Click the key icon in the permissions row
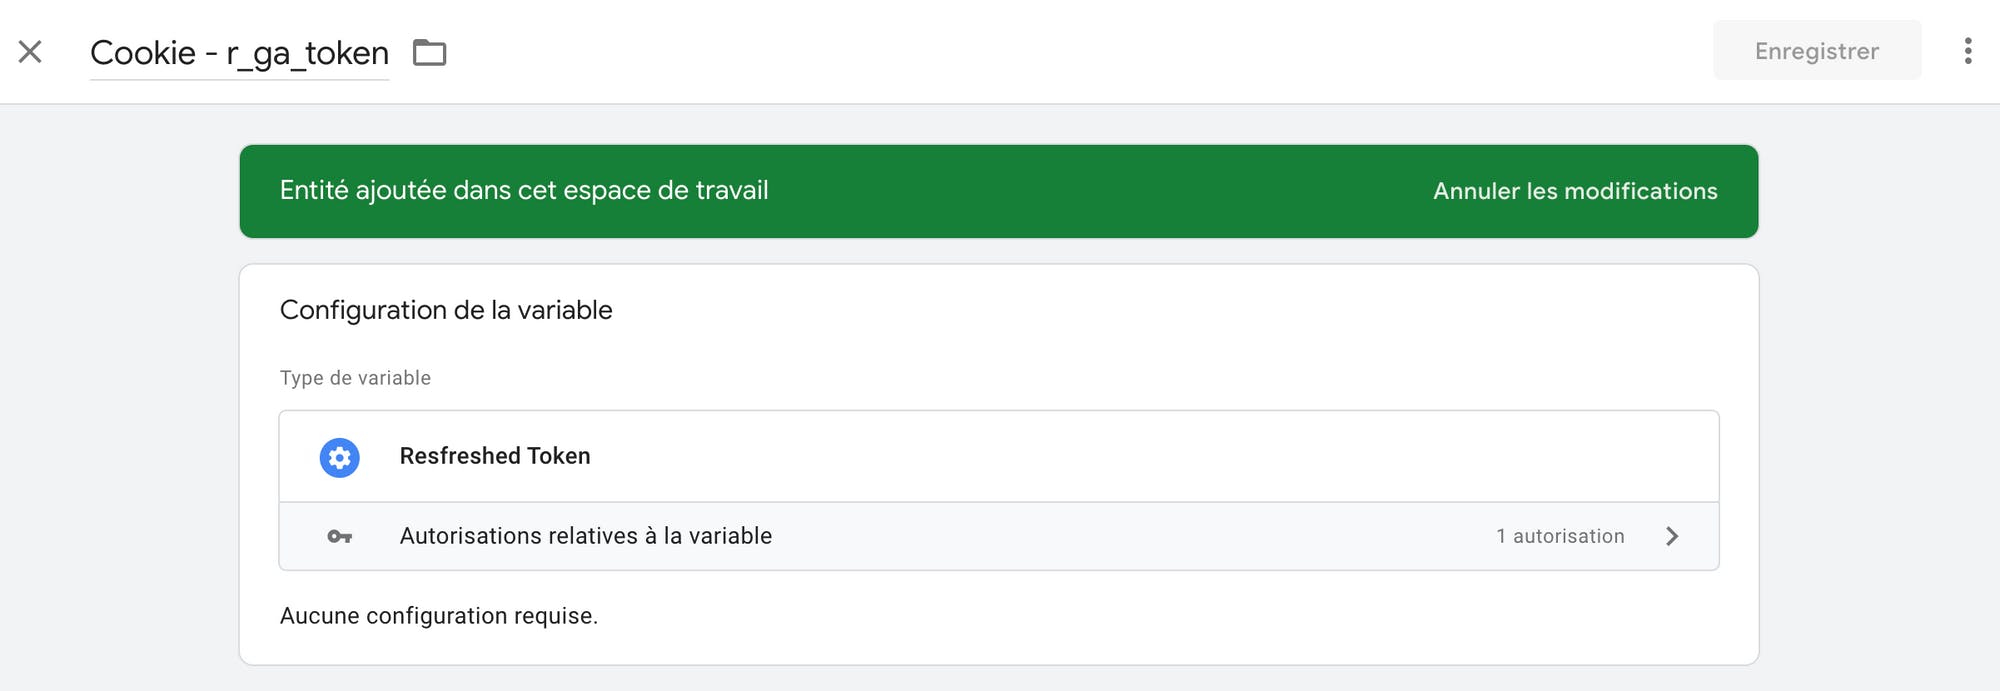The height and width of the screenshot is (691, 2000). [x=340, y=537]
